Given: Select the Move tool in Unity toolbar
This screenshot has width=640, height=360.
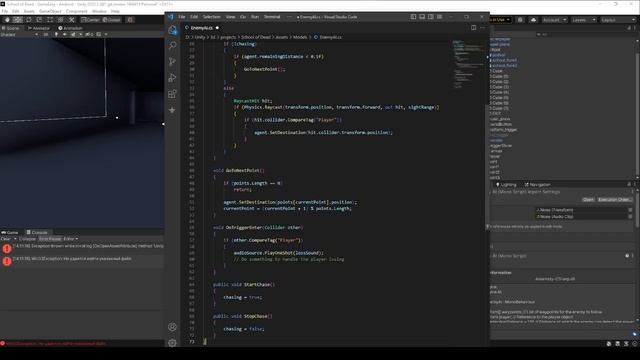Looking at the screenshot, I should click(18, 20).
